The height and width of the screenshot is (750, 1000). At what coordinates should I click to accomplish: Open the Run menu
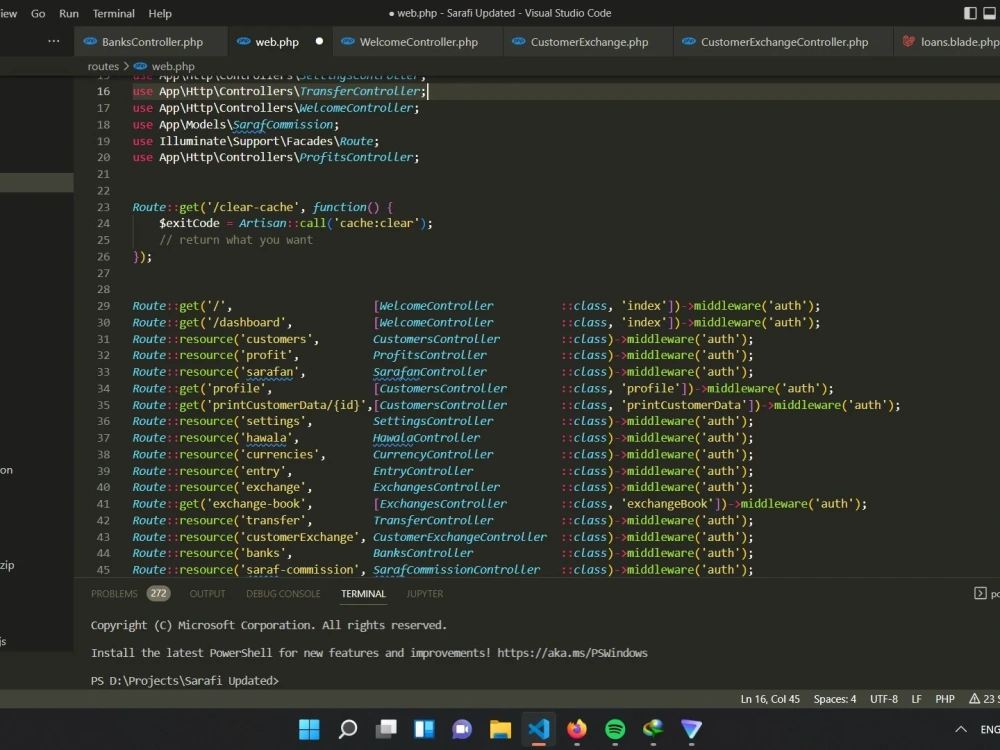pyautogui.click(x=68, y=13)
